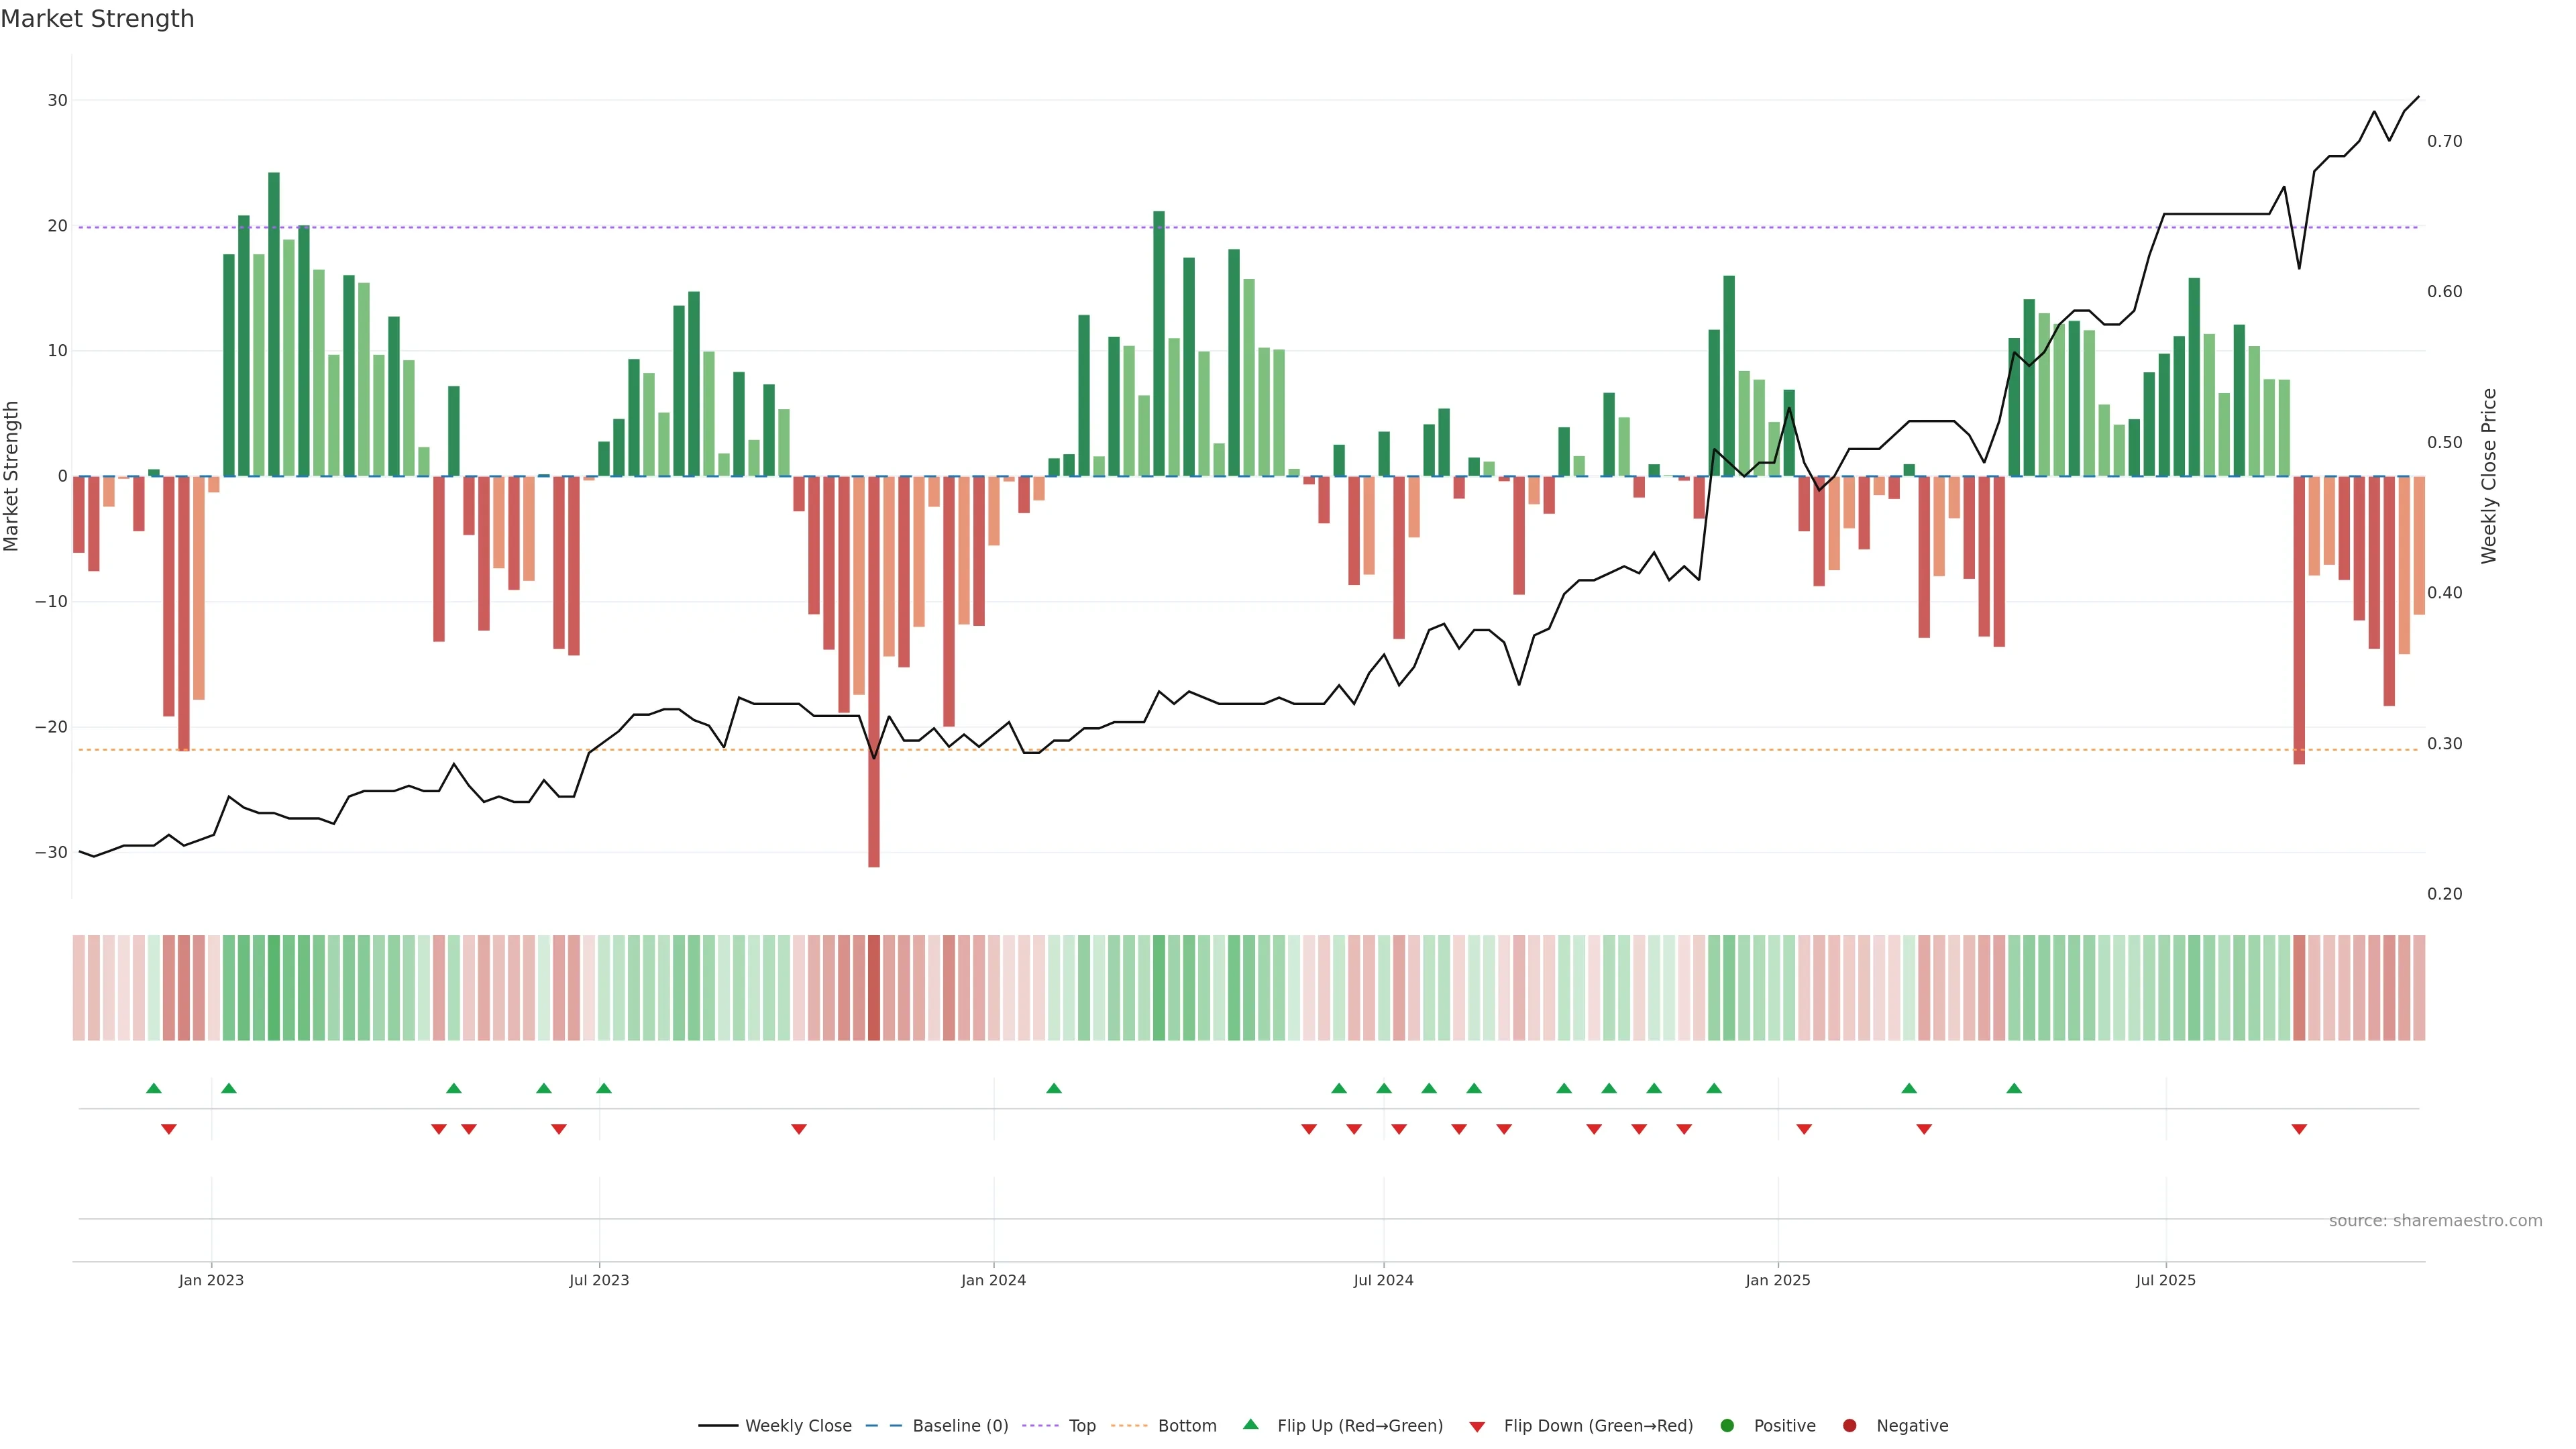Click the flip-up marker near Jan 2024

point(1054,1088)
